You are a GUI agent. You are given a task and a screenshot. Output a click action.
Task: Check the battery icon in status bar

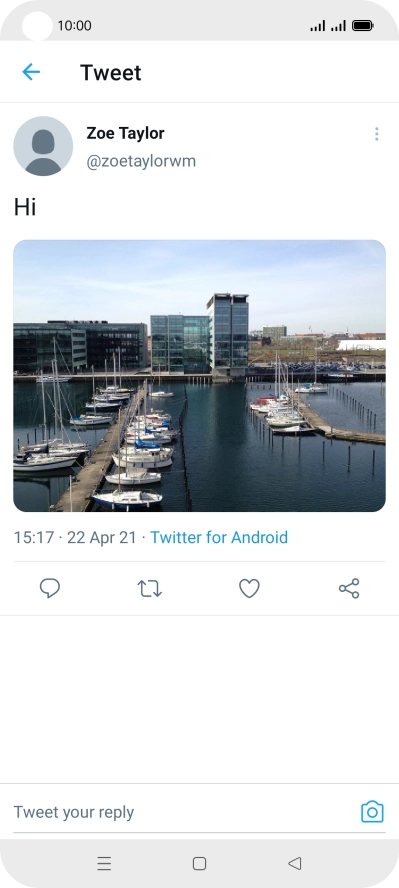(x=362, y=25)
